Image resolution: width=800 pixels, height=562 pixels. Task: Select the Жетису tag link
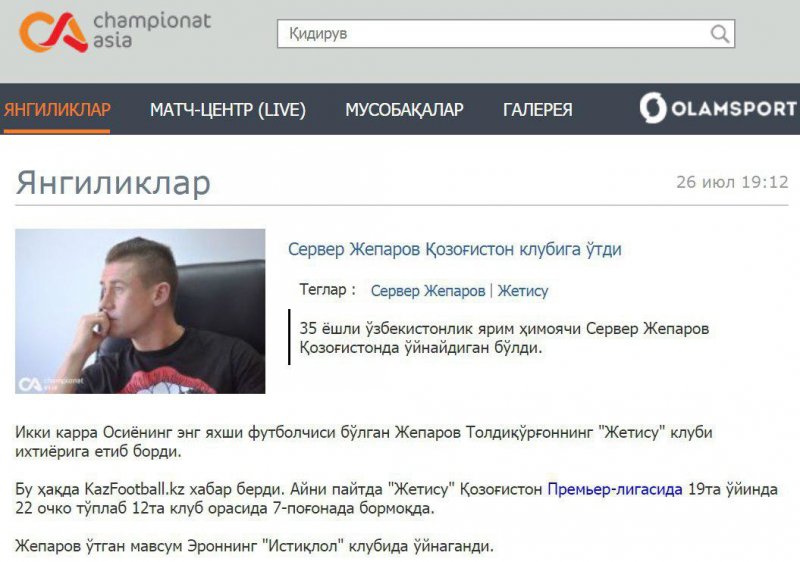click(522, 291)
